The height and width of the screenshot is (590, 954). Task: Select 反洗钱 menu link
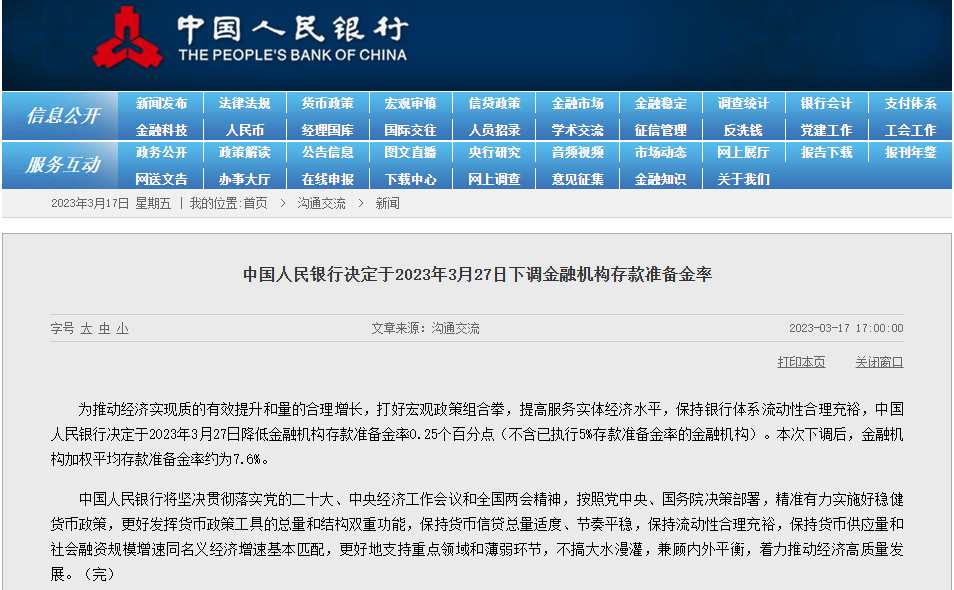[743, 130]
